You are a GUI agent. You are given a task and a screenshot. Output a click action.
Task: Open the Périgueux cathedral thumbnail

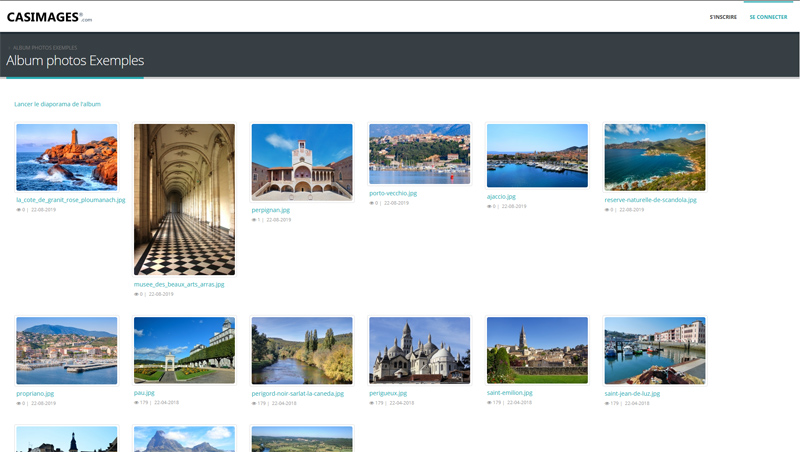(419, 350)
